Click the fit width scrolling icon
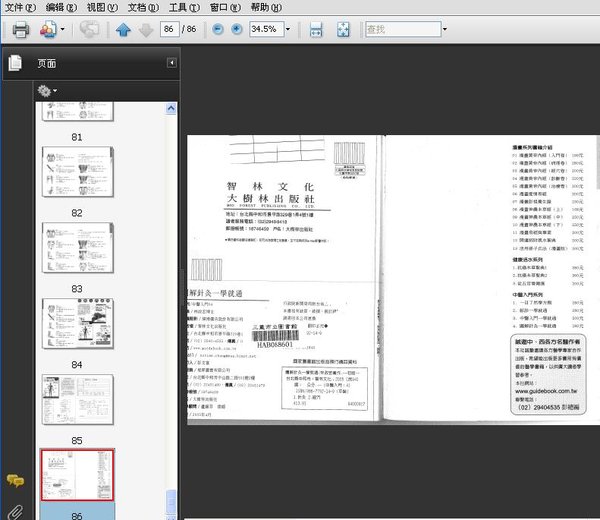The width and height of the screenshot is (600, 520). click(x=316, y=30)
